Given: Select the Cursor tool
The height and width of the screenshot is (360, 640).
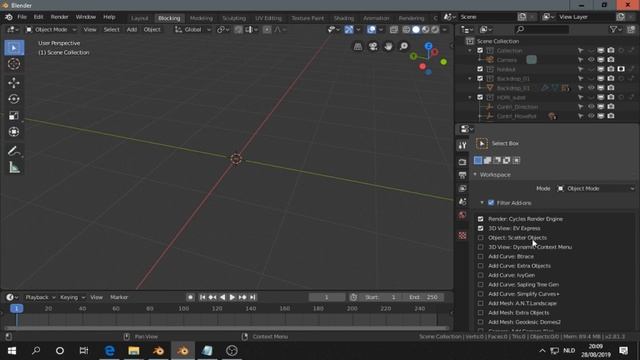Looking at the screenshot, I should pos(14,64).
